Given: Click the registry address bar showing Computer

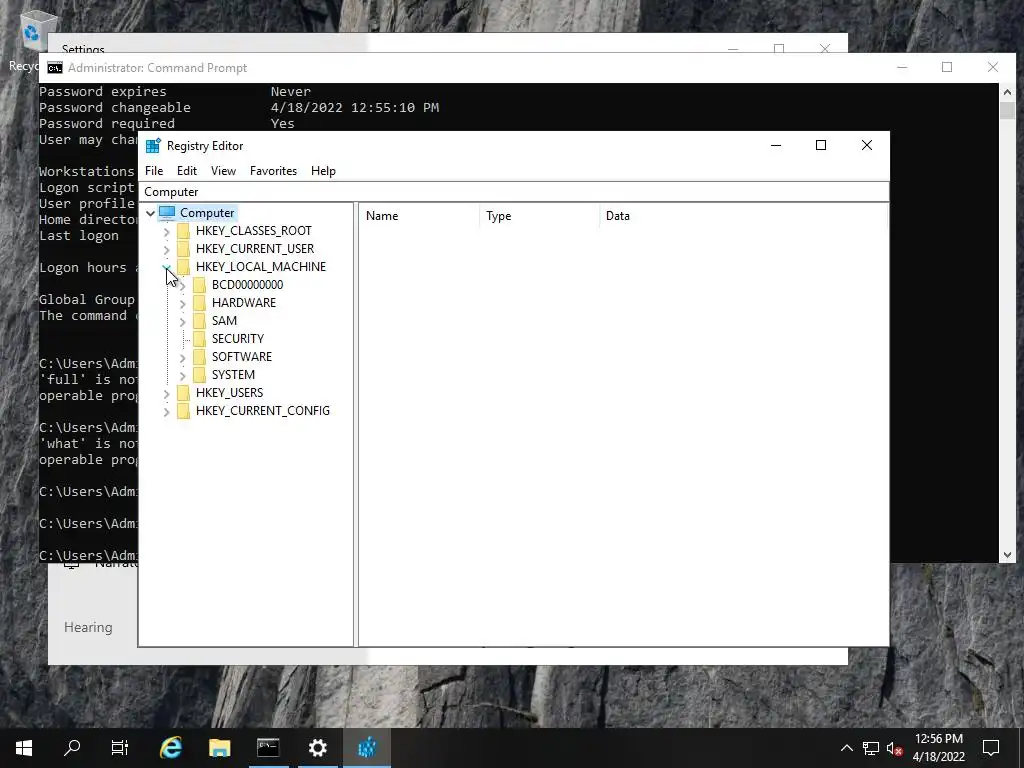Looking at the screenshot, I should coord(514,191).
